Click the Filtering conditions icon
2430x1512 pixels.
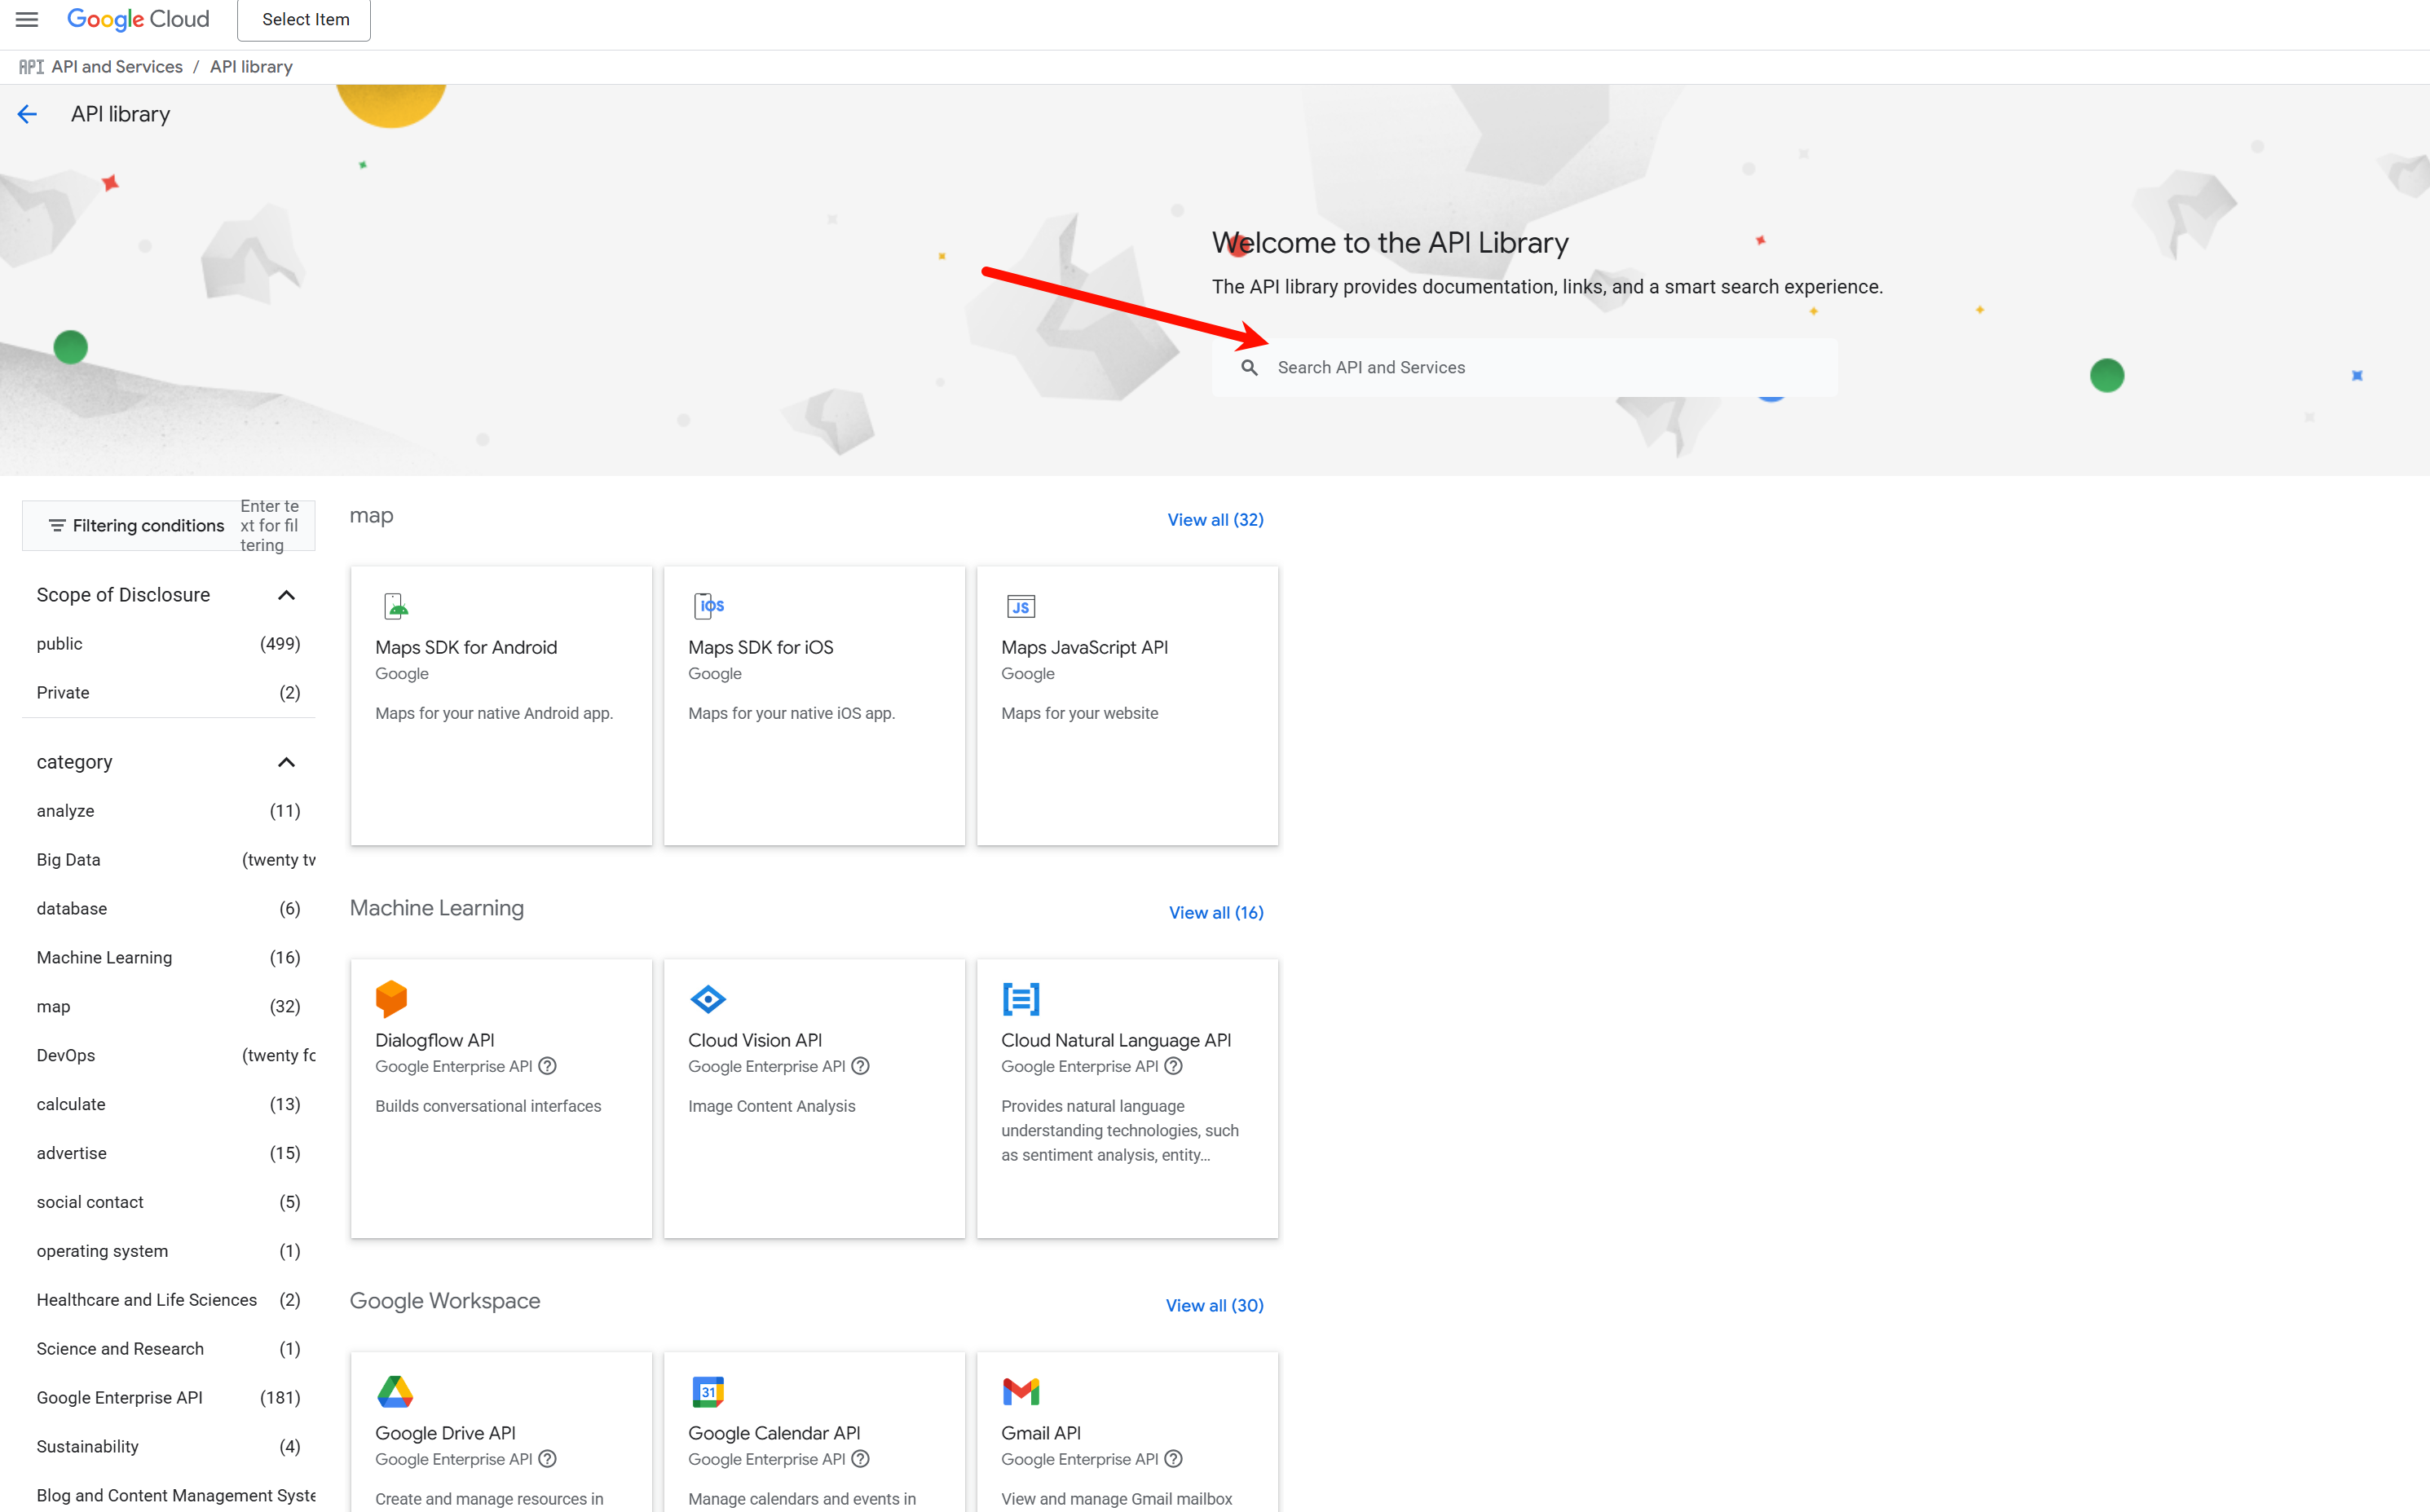(x=57, y=526)
